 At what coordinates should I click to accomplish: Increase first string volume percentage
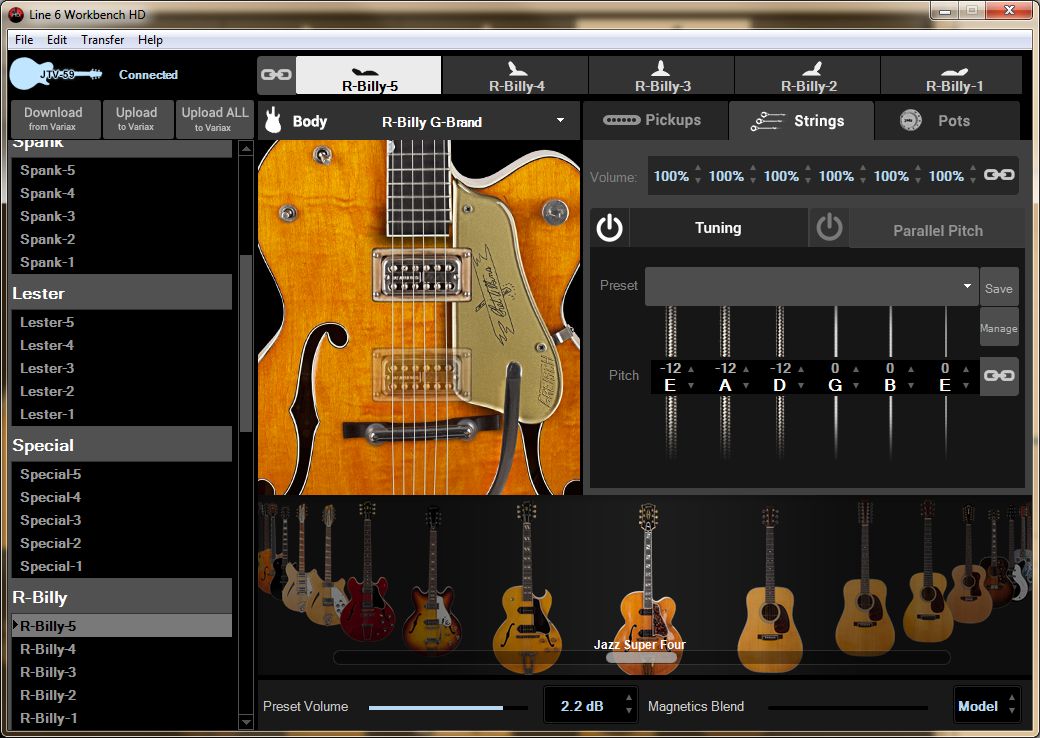[698, 169]
